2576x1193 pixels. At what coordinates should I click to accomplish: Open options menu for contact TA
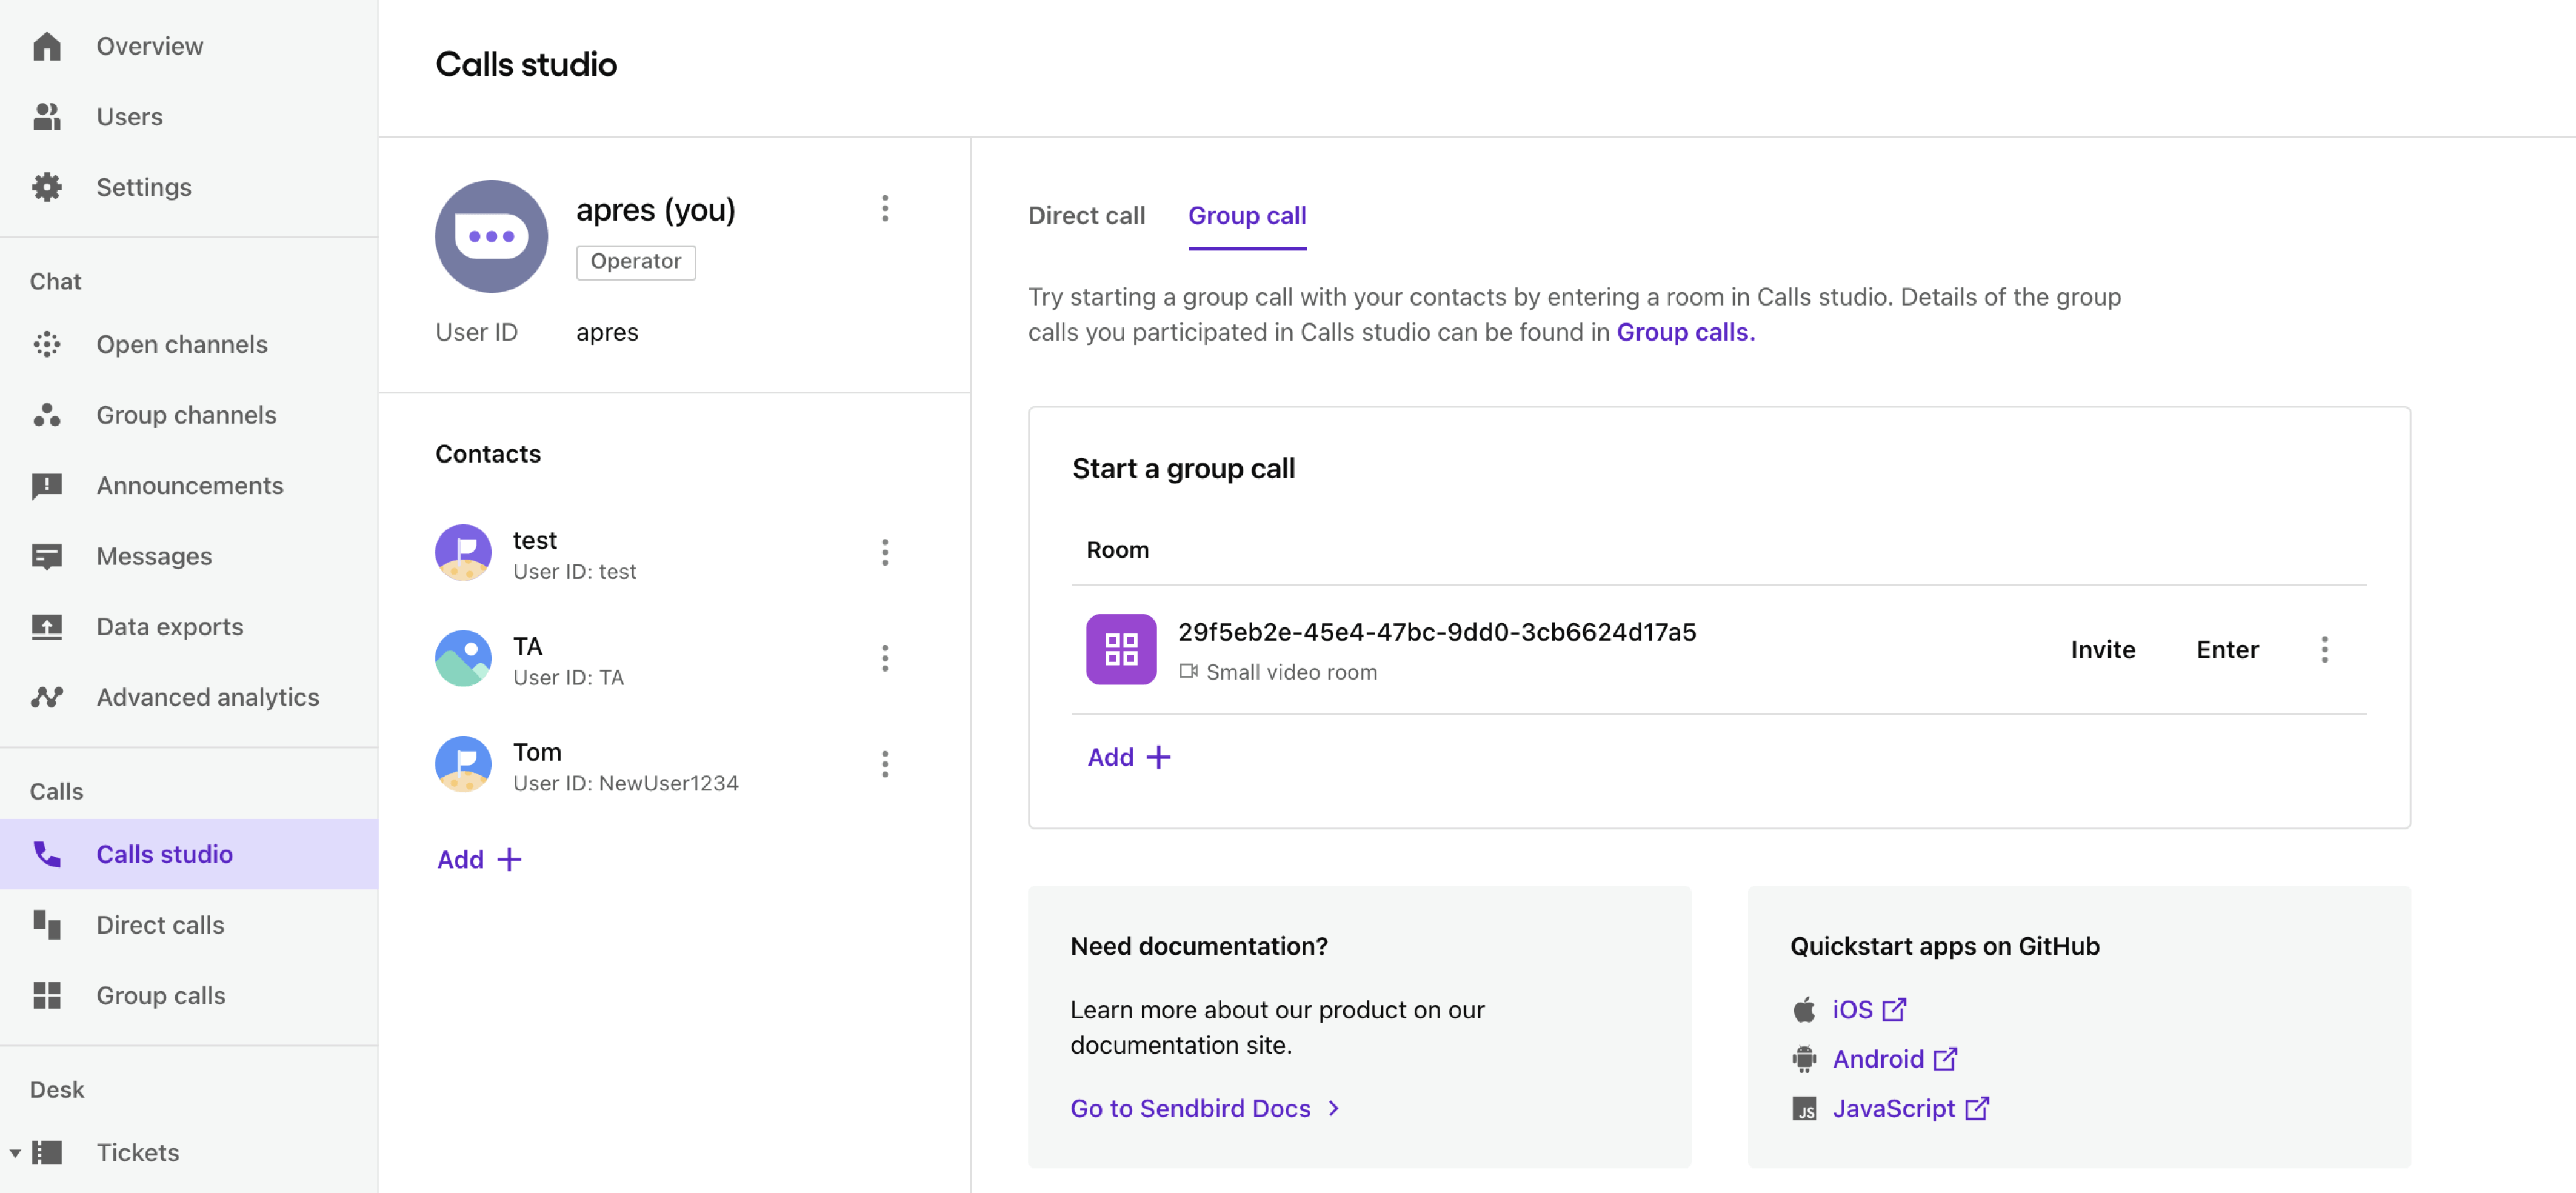[x=884, y=659]
